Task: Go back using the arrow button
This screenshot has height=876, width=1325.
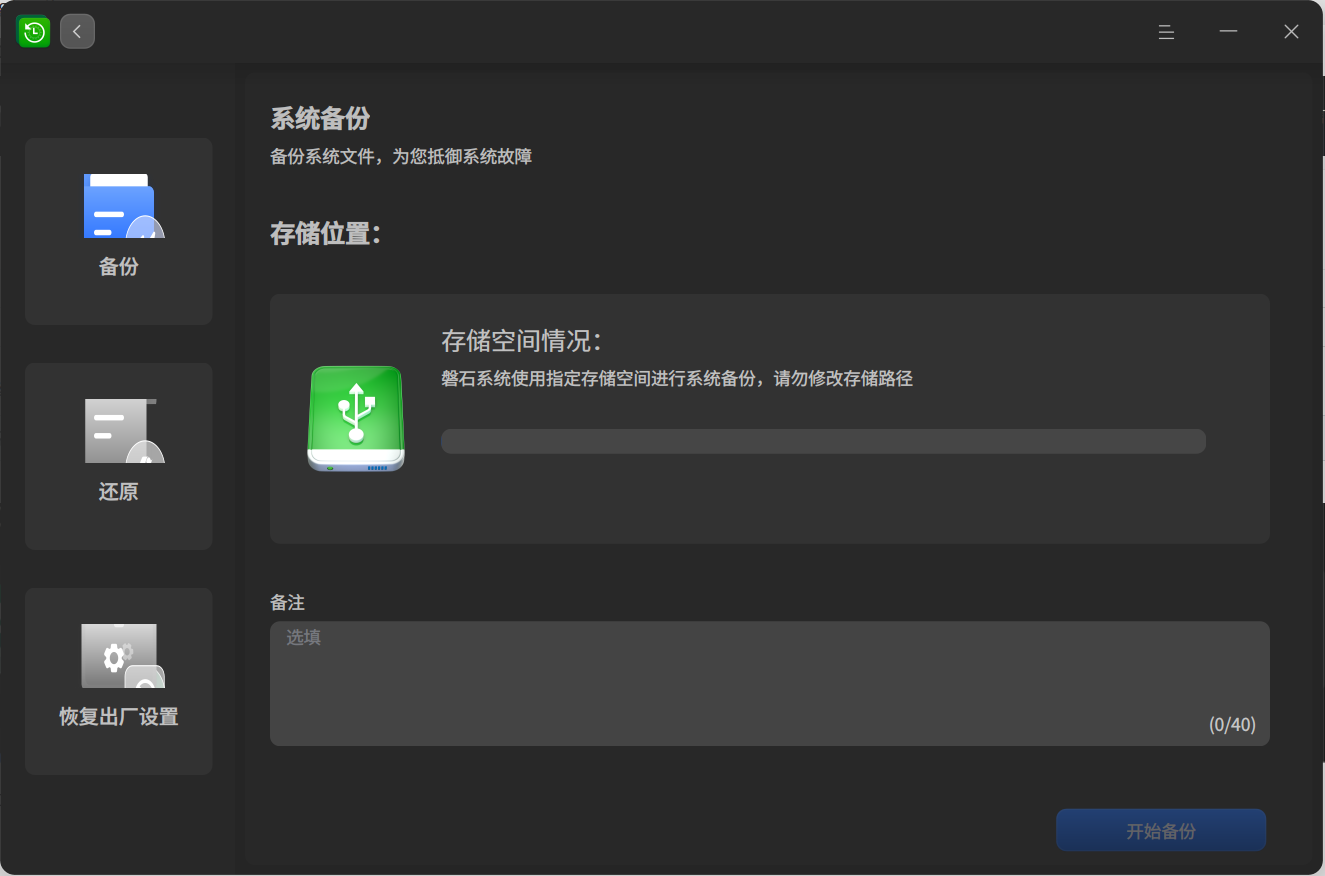Action: point(77,32)
